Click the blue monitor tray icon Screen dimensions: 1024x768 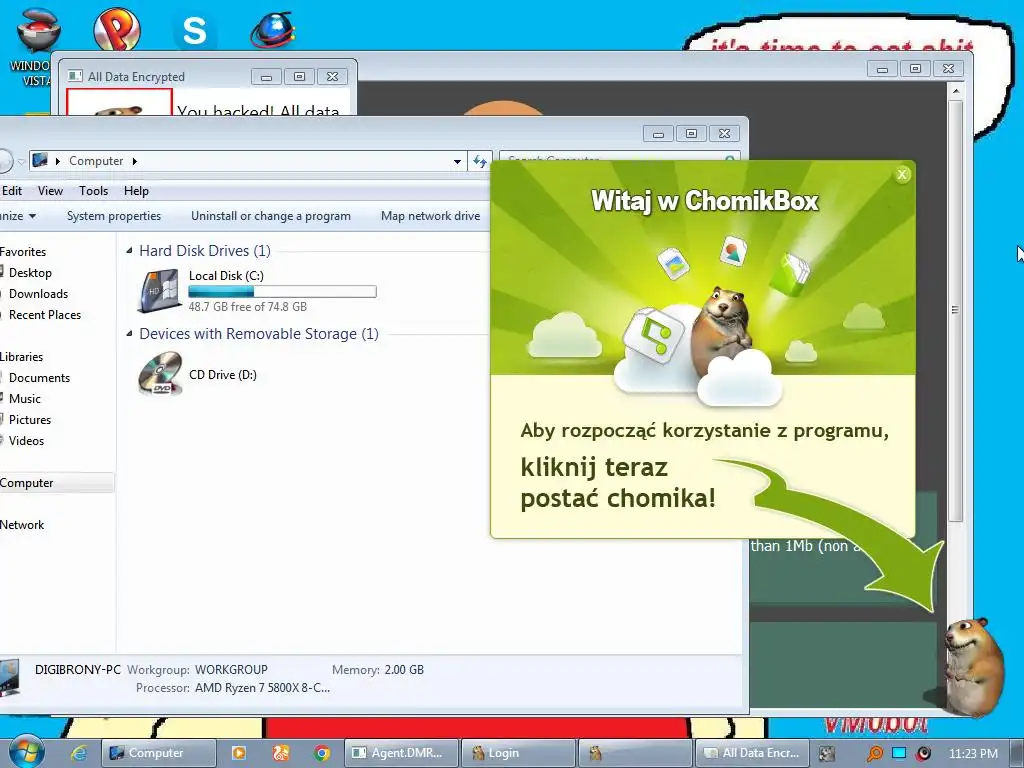tap(899, 753)
